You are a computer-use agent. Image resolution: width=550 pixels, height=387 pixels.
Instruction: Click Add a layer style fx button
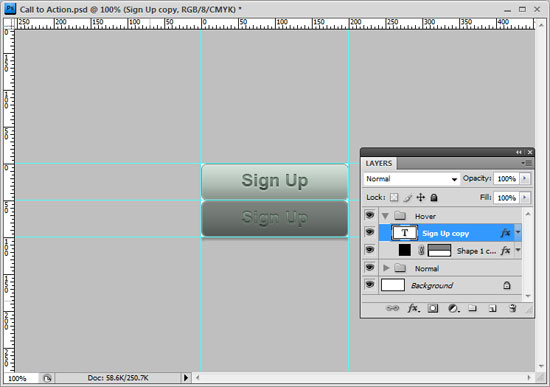(414, 308)
